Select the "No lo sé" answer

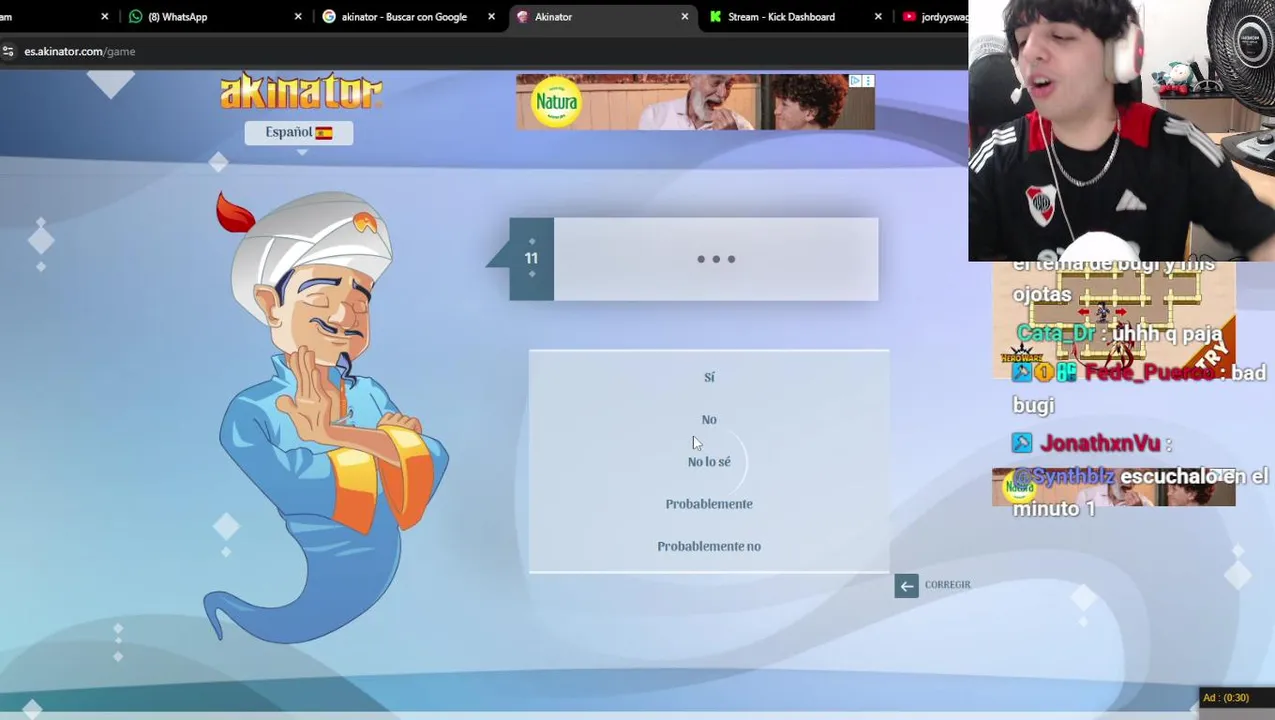pyautogui.click(x=709, y=461)
